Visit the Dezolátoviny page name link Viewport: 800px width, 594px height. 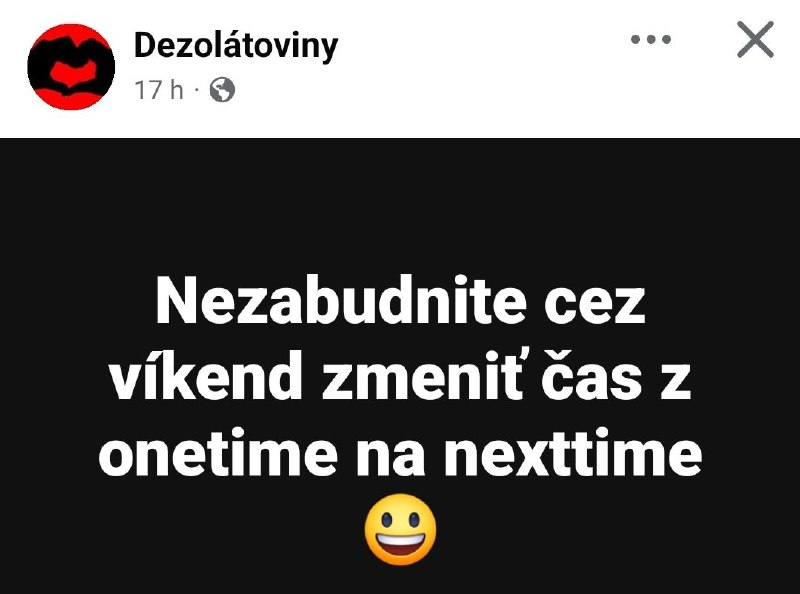236,46
